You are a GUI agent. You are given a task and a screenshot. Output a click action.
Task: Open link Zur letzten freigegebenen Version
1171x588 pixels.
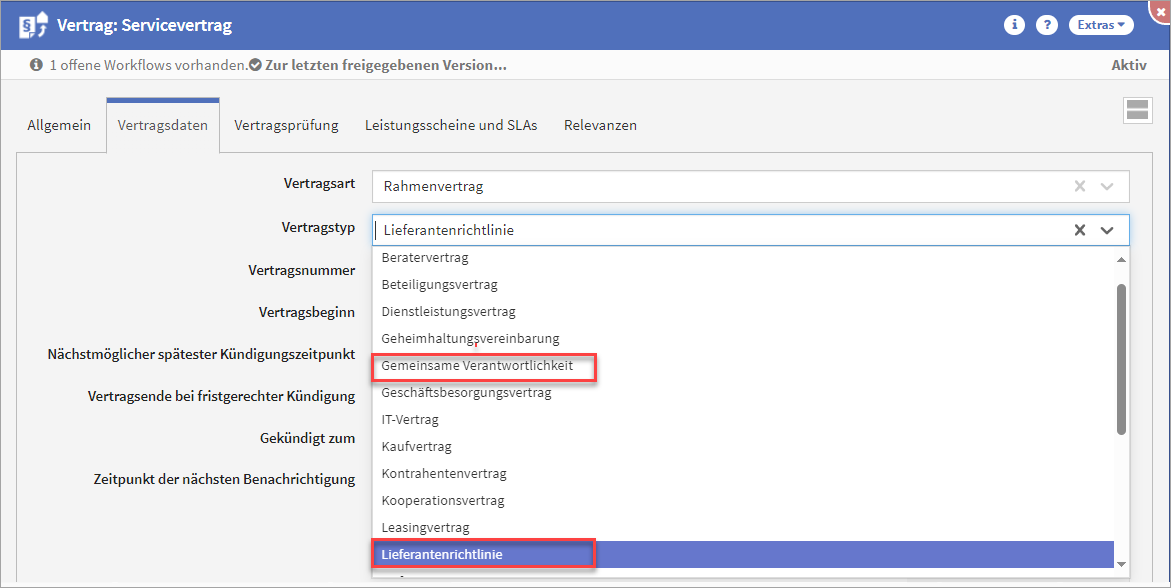[x=385, y=65]
